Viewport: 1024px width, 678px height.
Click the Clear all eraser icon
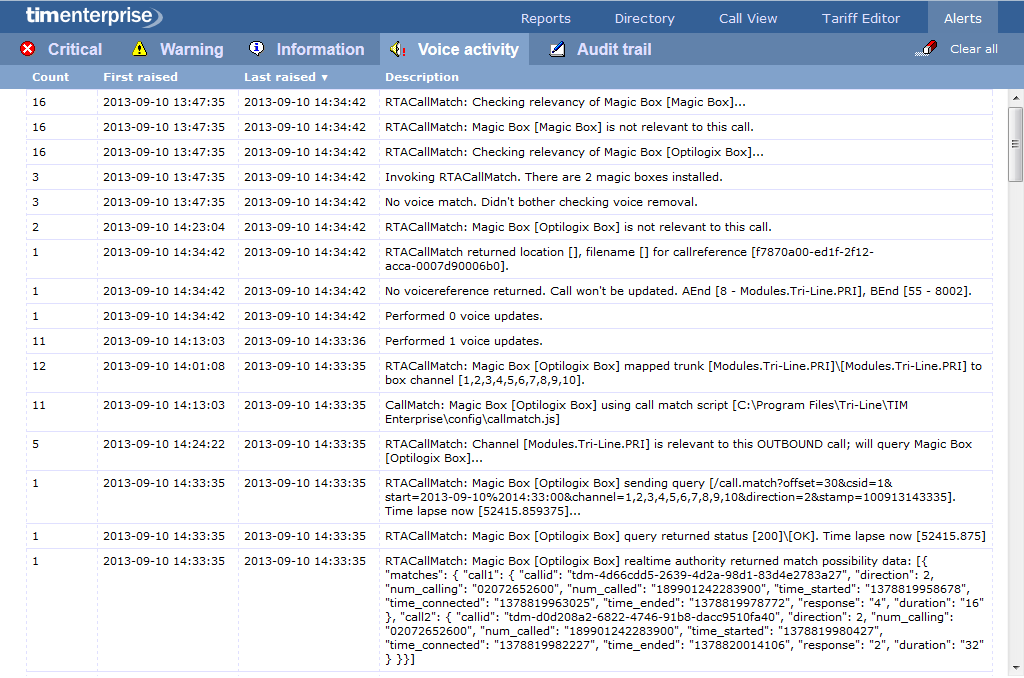(x=926, y=47)
